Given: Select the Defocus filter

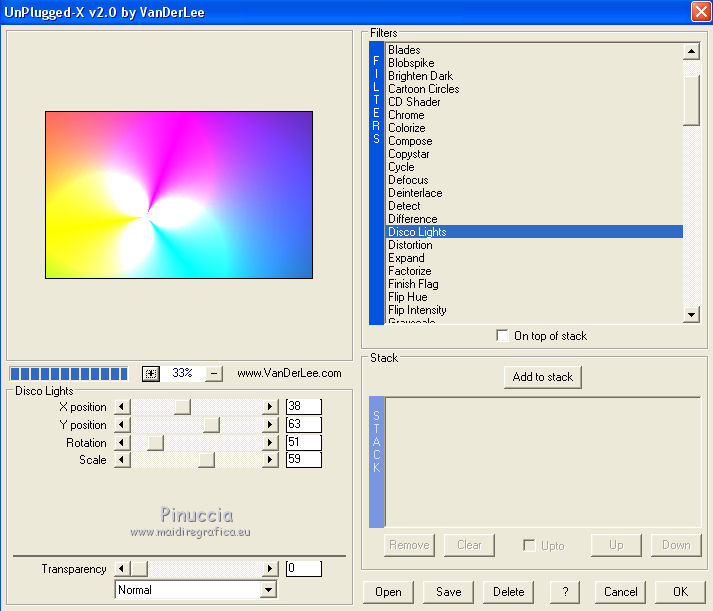Looking at the screenshot, I should [534, 180].
